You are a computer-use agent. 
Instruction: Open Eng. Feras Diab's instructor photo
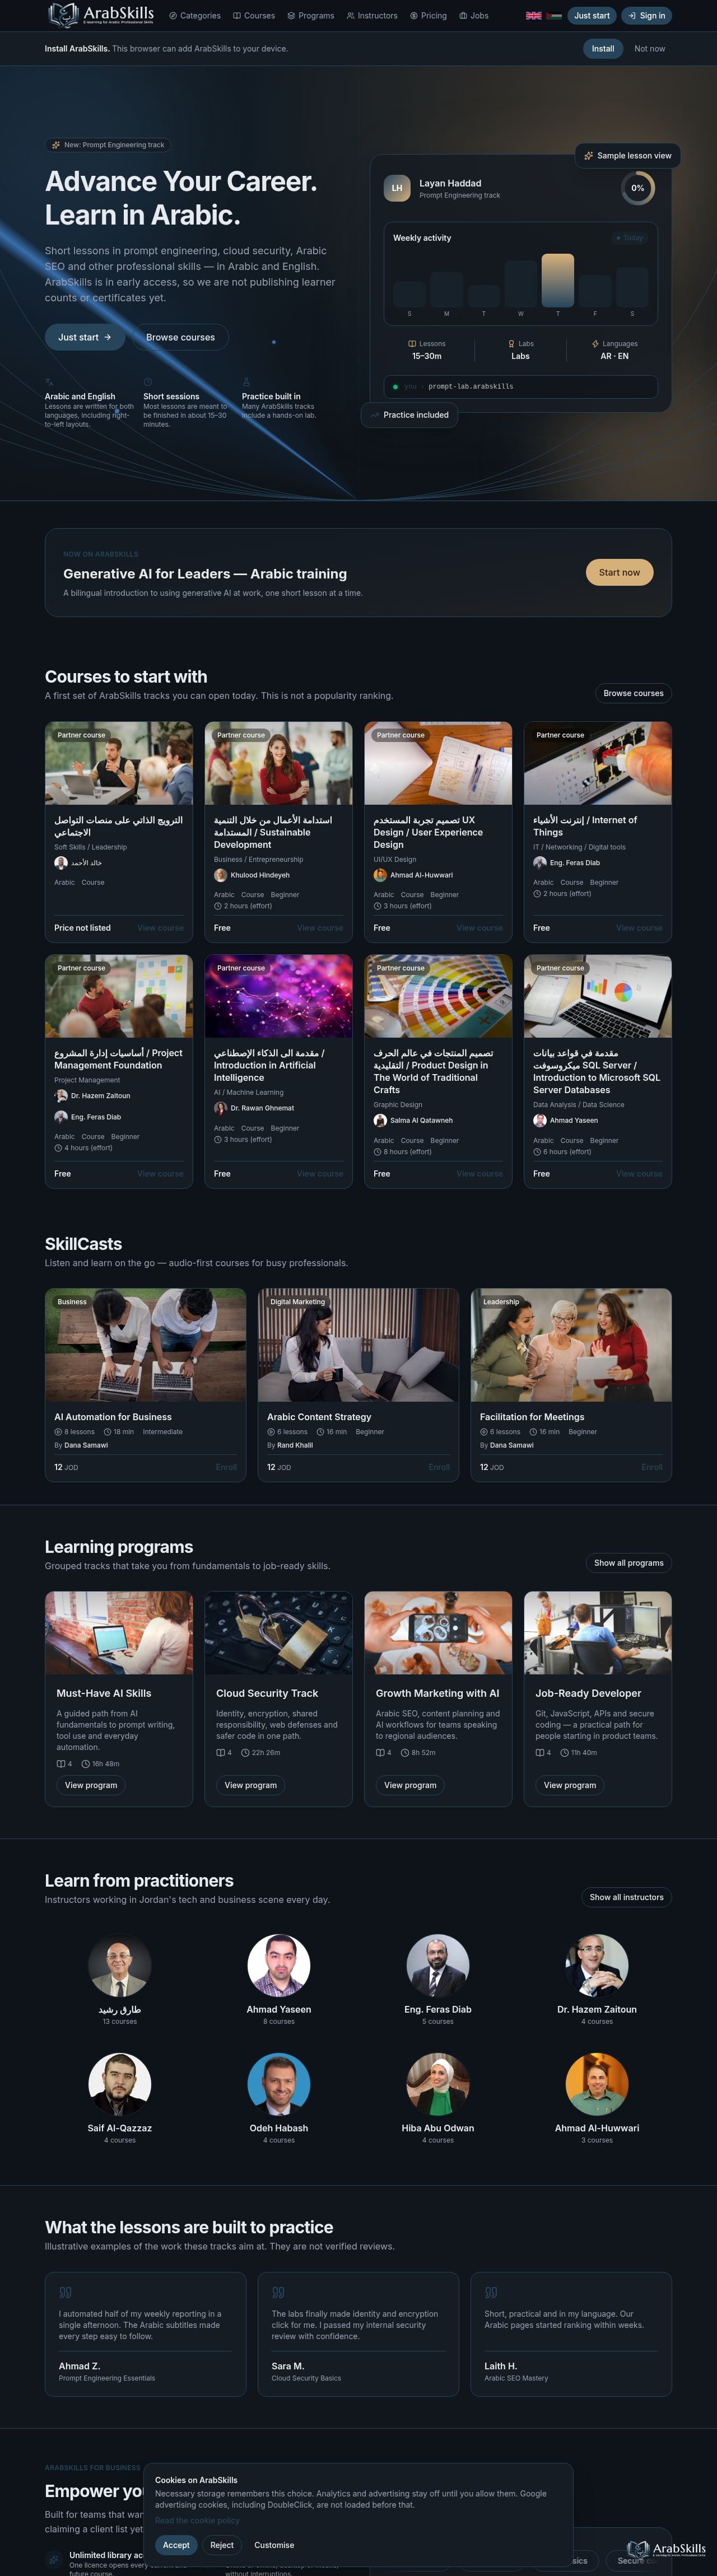click(x=438, y=1965)
